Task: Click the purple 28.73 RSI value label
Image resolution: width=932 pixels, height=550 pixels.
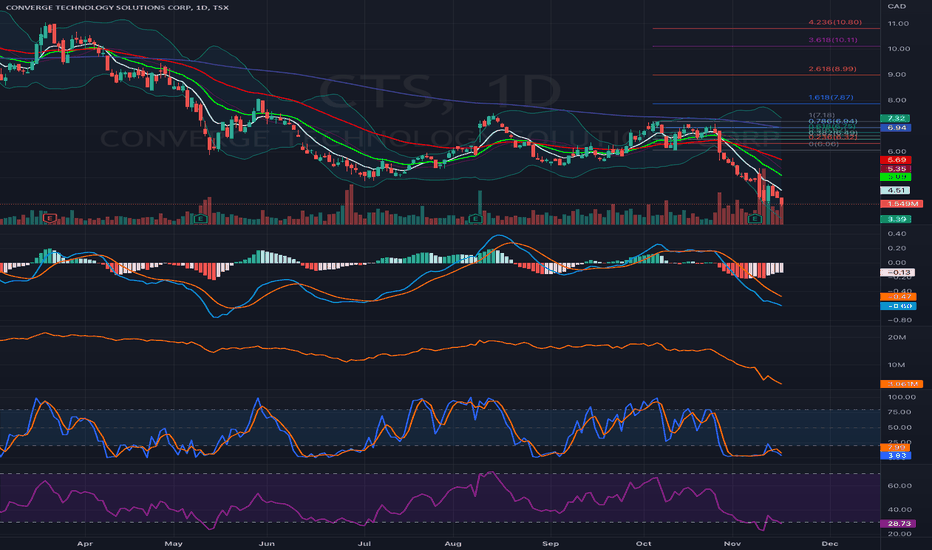Action: coord(898,523)
